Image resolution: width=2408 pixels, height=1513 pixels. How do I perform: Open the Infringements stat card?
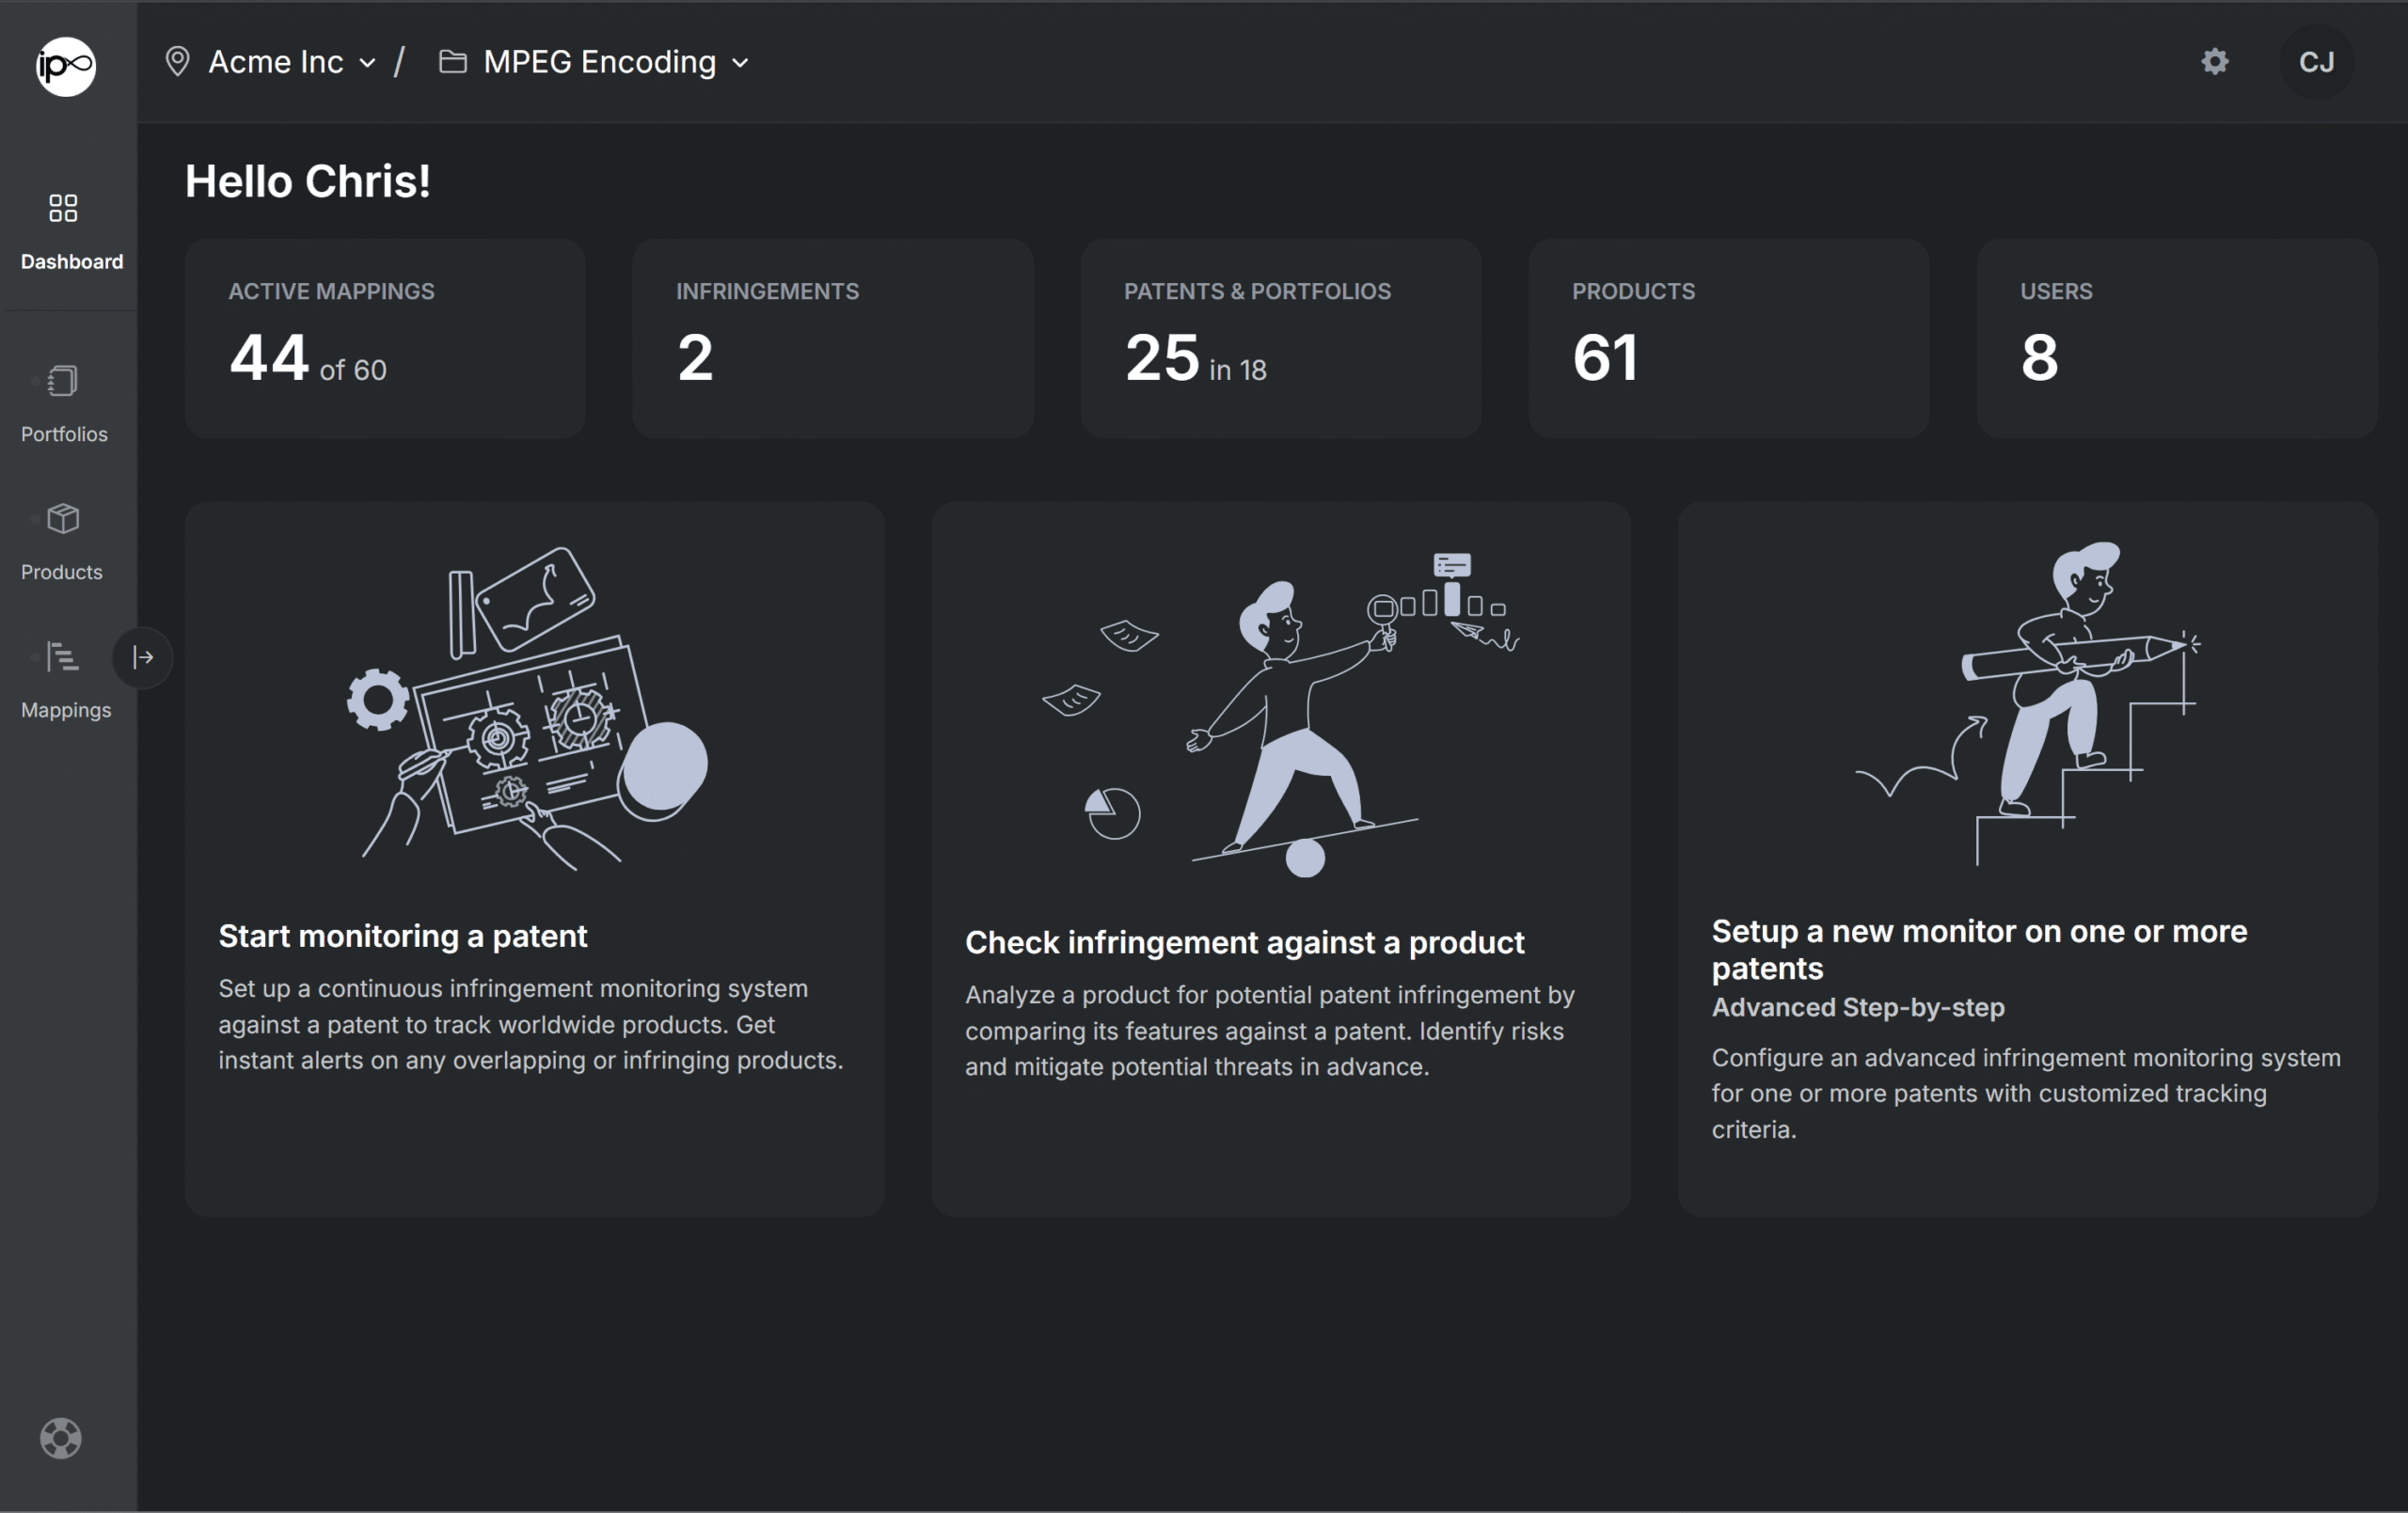coord(832,338)
